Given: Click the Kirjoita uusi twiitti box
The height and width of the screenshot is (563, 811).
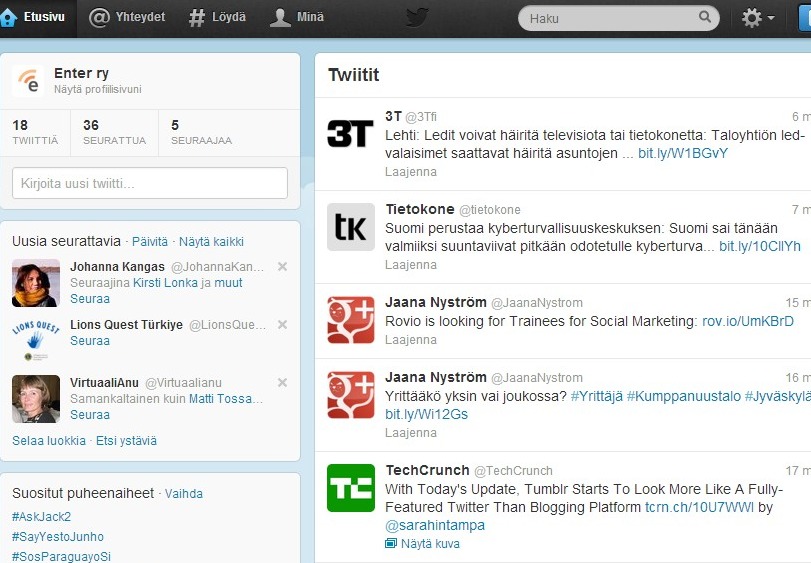Looking at the screenshot, I should pyautogui.click(x=150, y=183).
